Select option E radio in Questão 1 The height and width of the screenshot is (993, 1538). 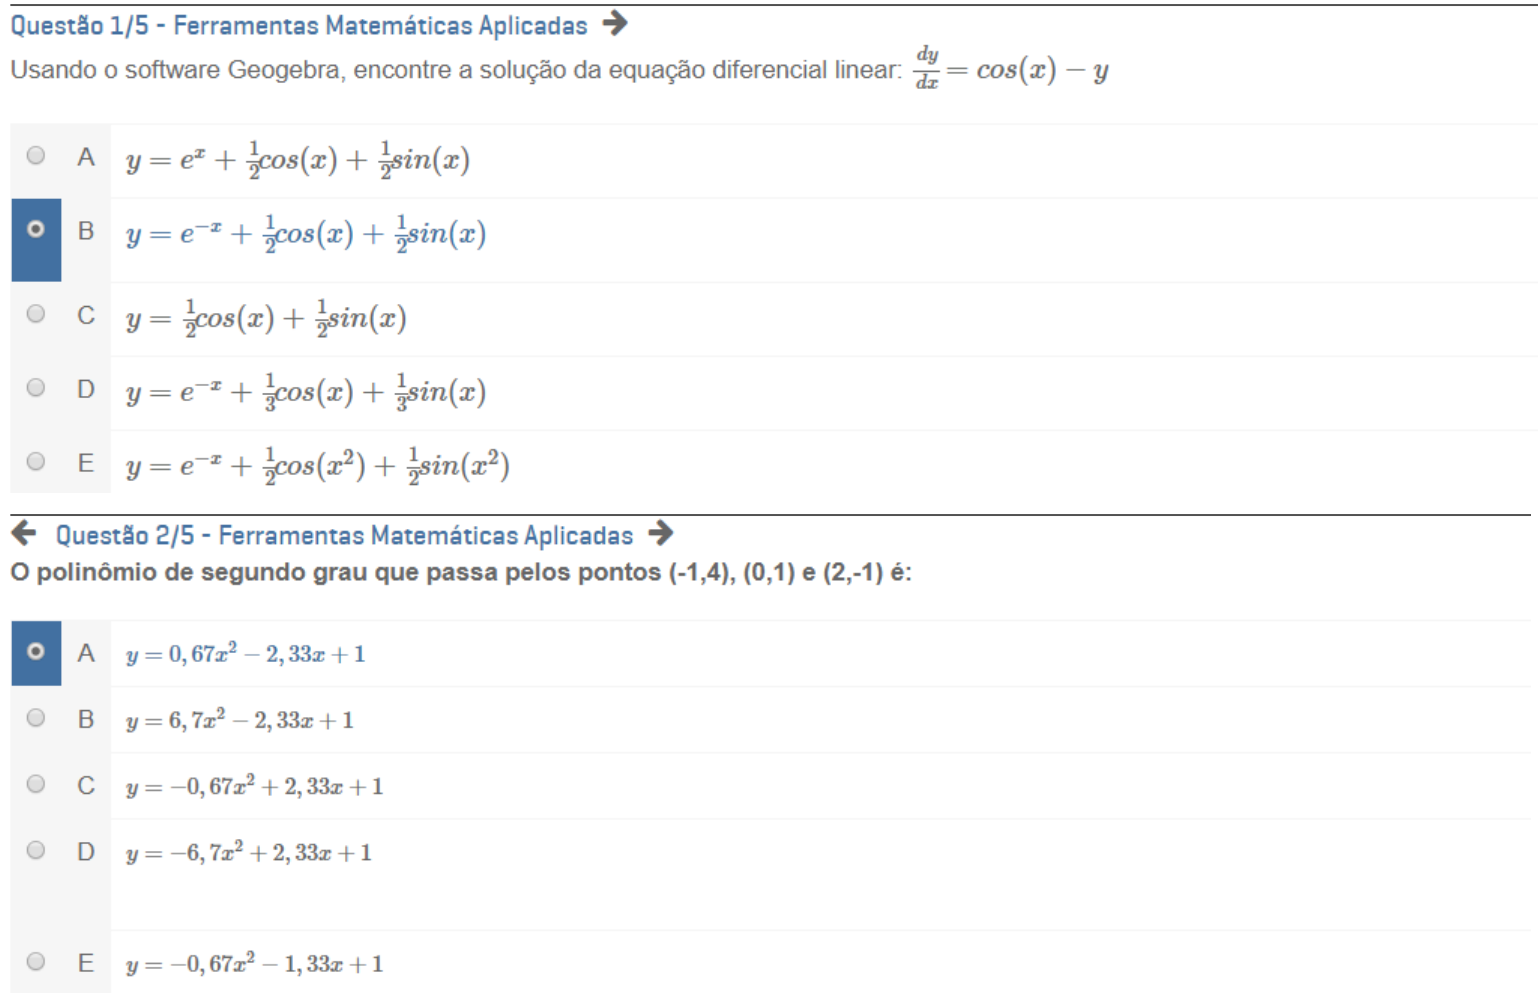click(x=36, y=461)
